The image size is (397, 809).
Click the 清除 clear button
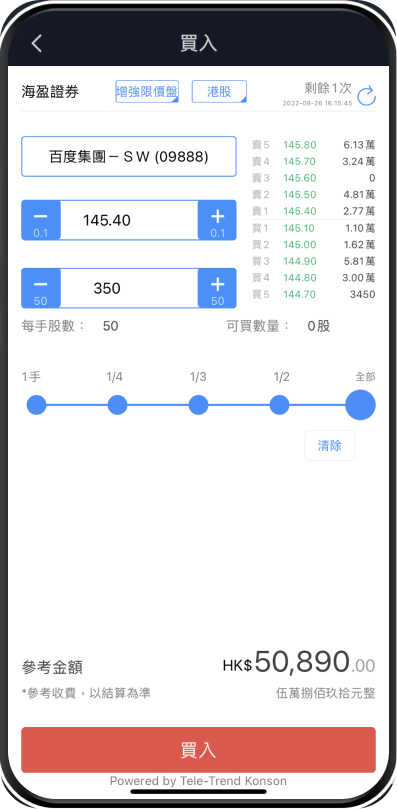coord(330,445)
